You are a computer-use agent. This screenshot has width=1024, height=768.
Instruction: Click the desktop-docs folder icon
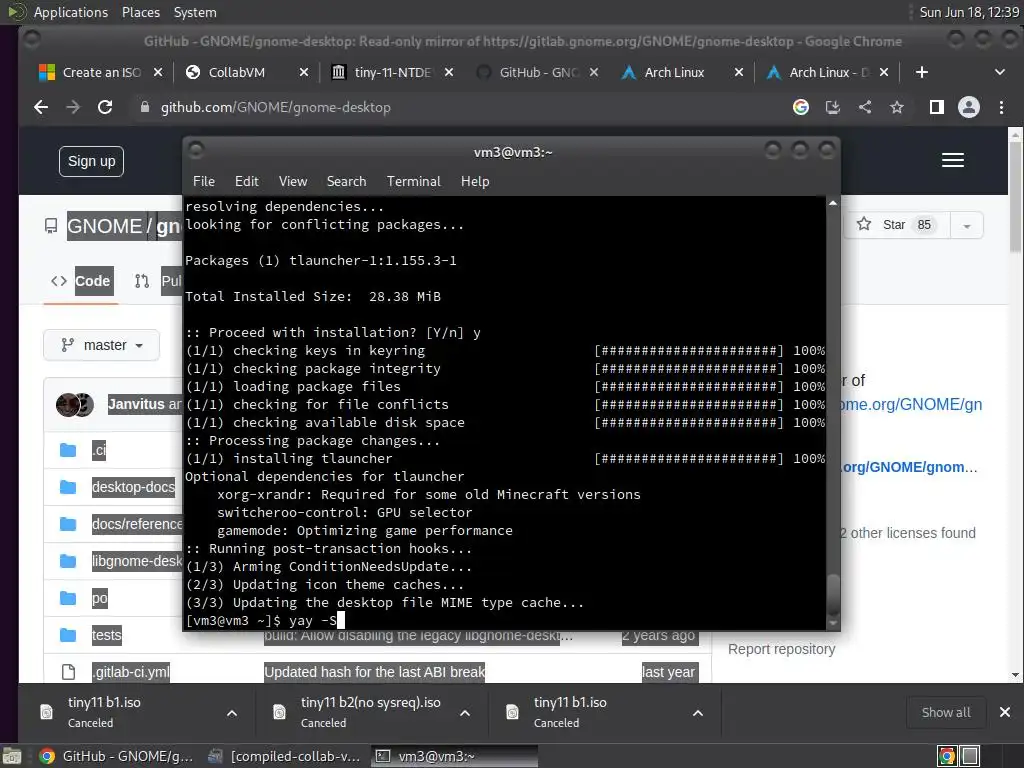[x=68, y=487]
